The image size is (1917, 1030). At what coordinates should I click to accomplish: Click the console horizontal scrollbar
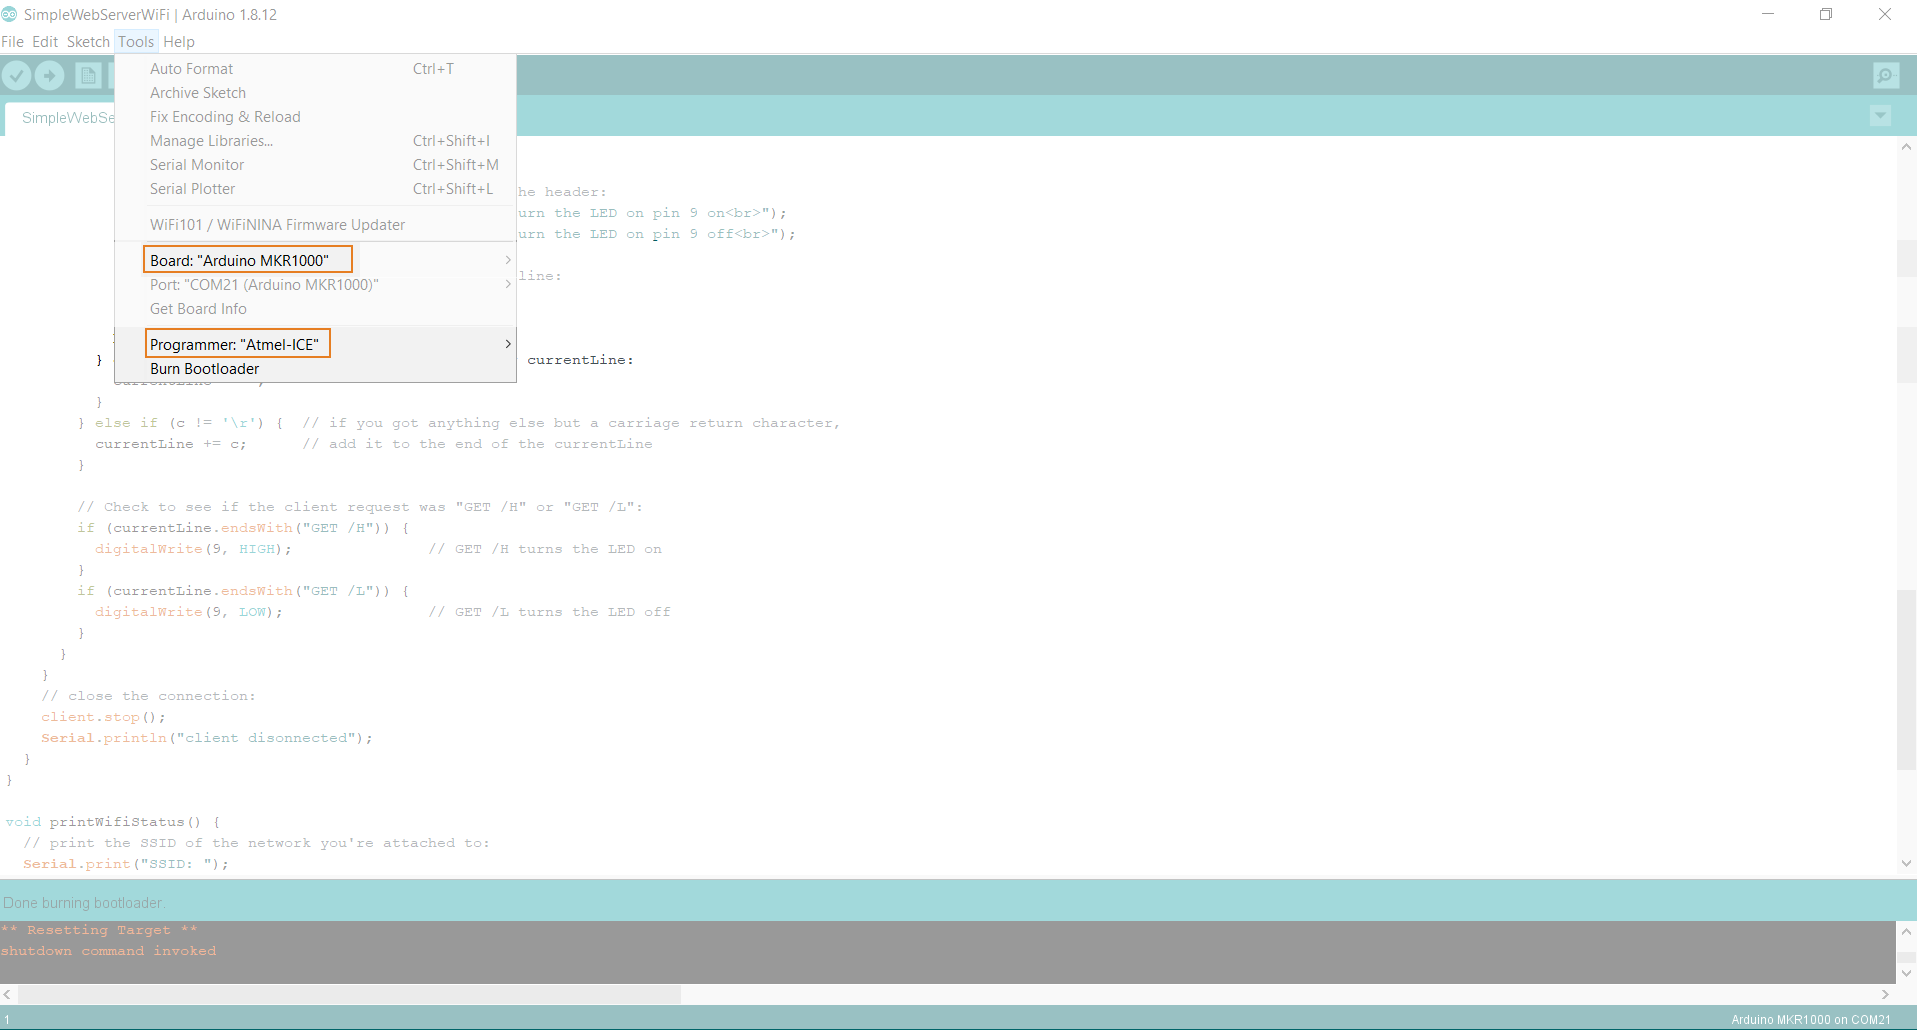tap(350, 995)
